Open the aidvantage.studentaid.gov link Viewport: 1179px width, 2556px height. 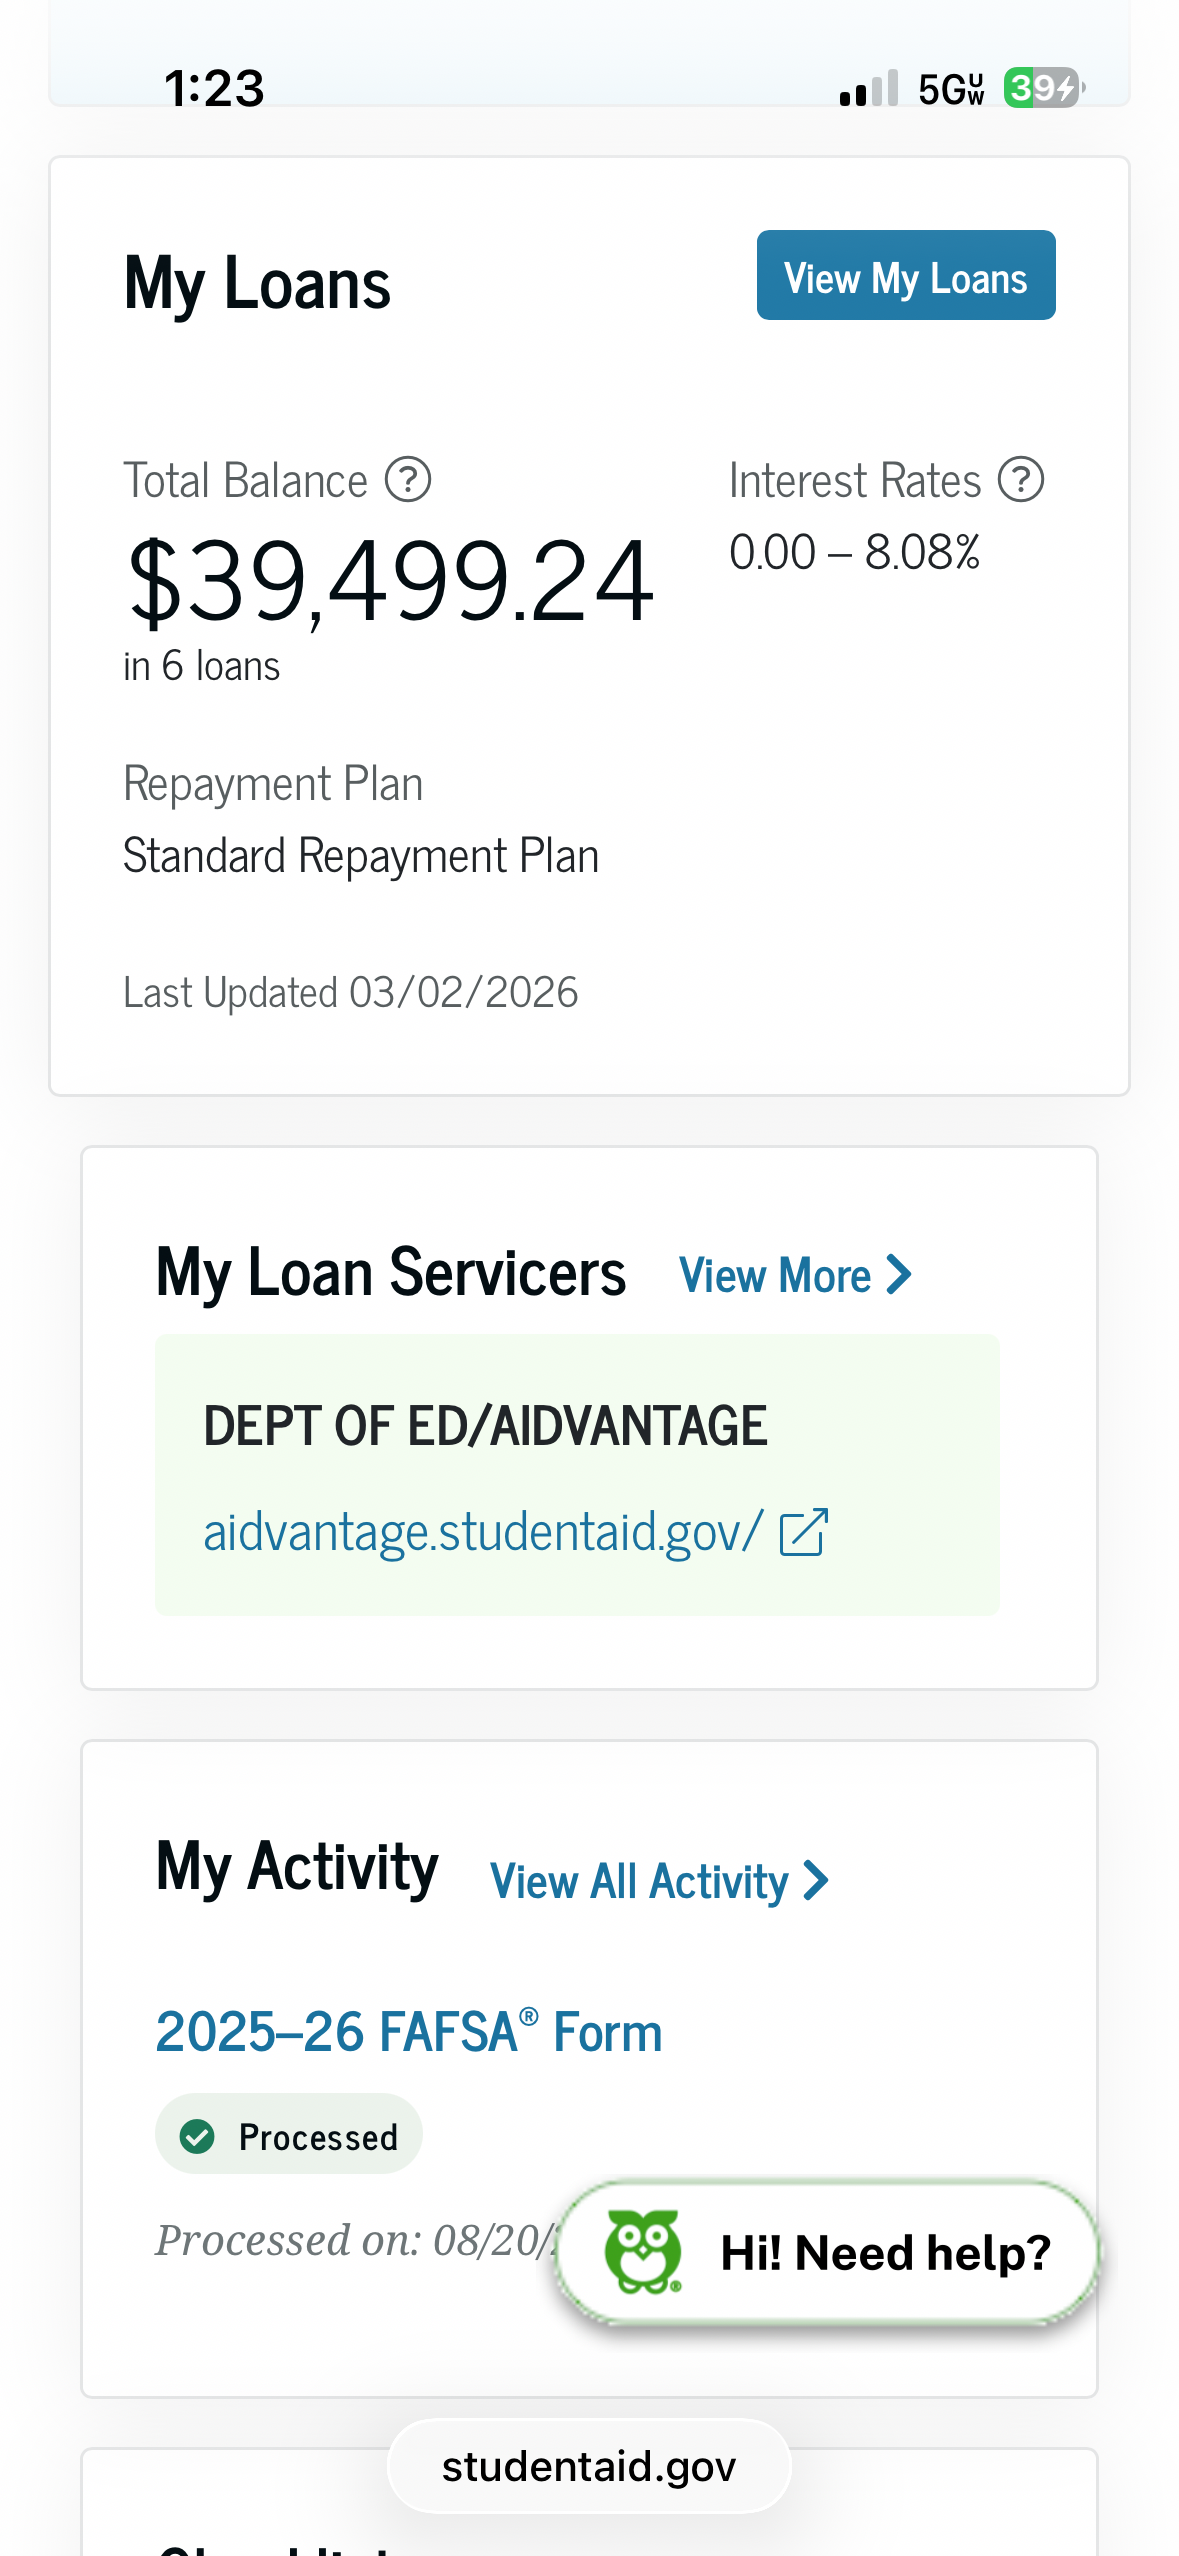point(483,1532)
